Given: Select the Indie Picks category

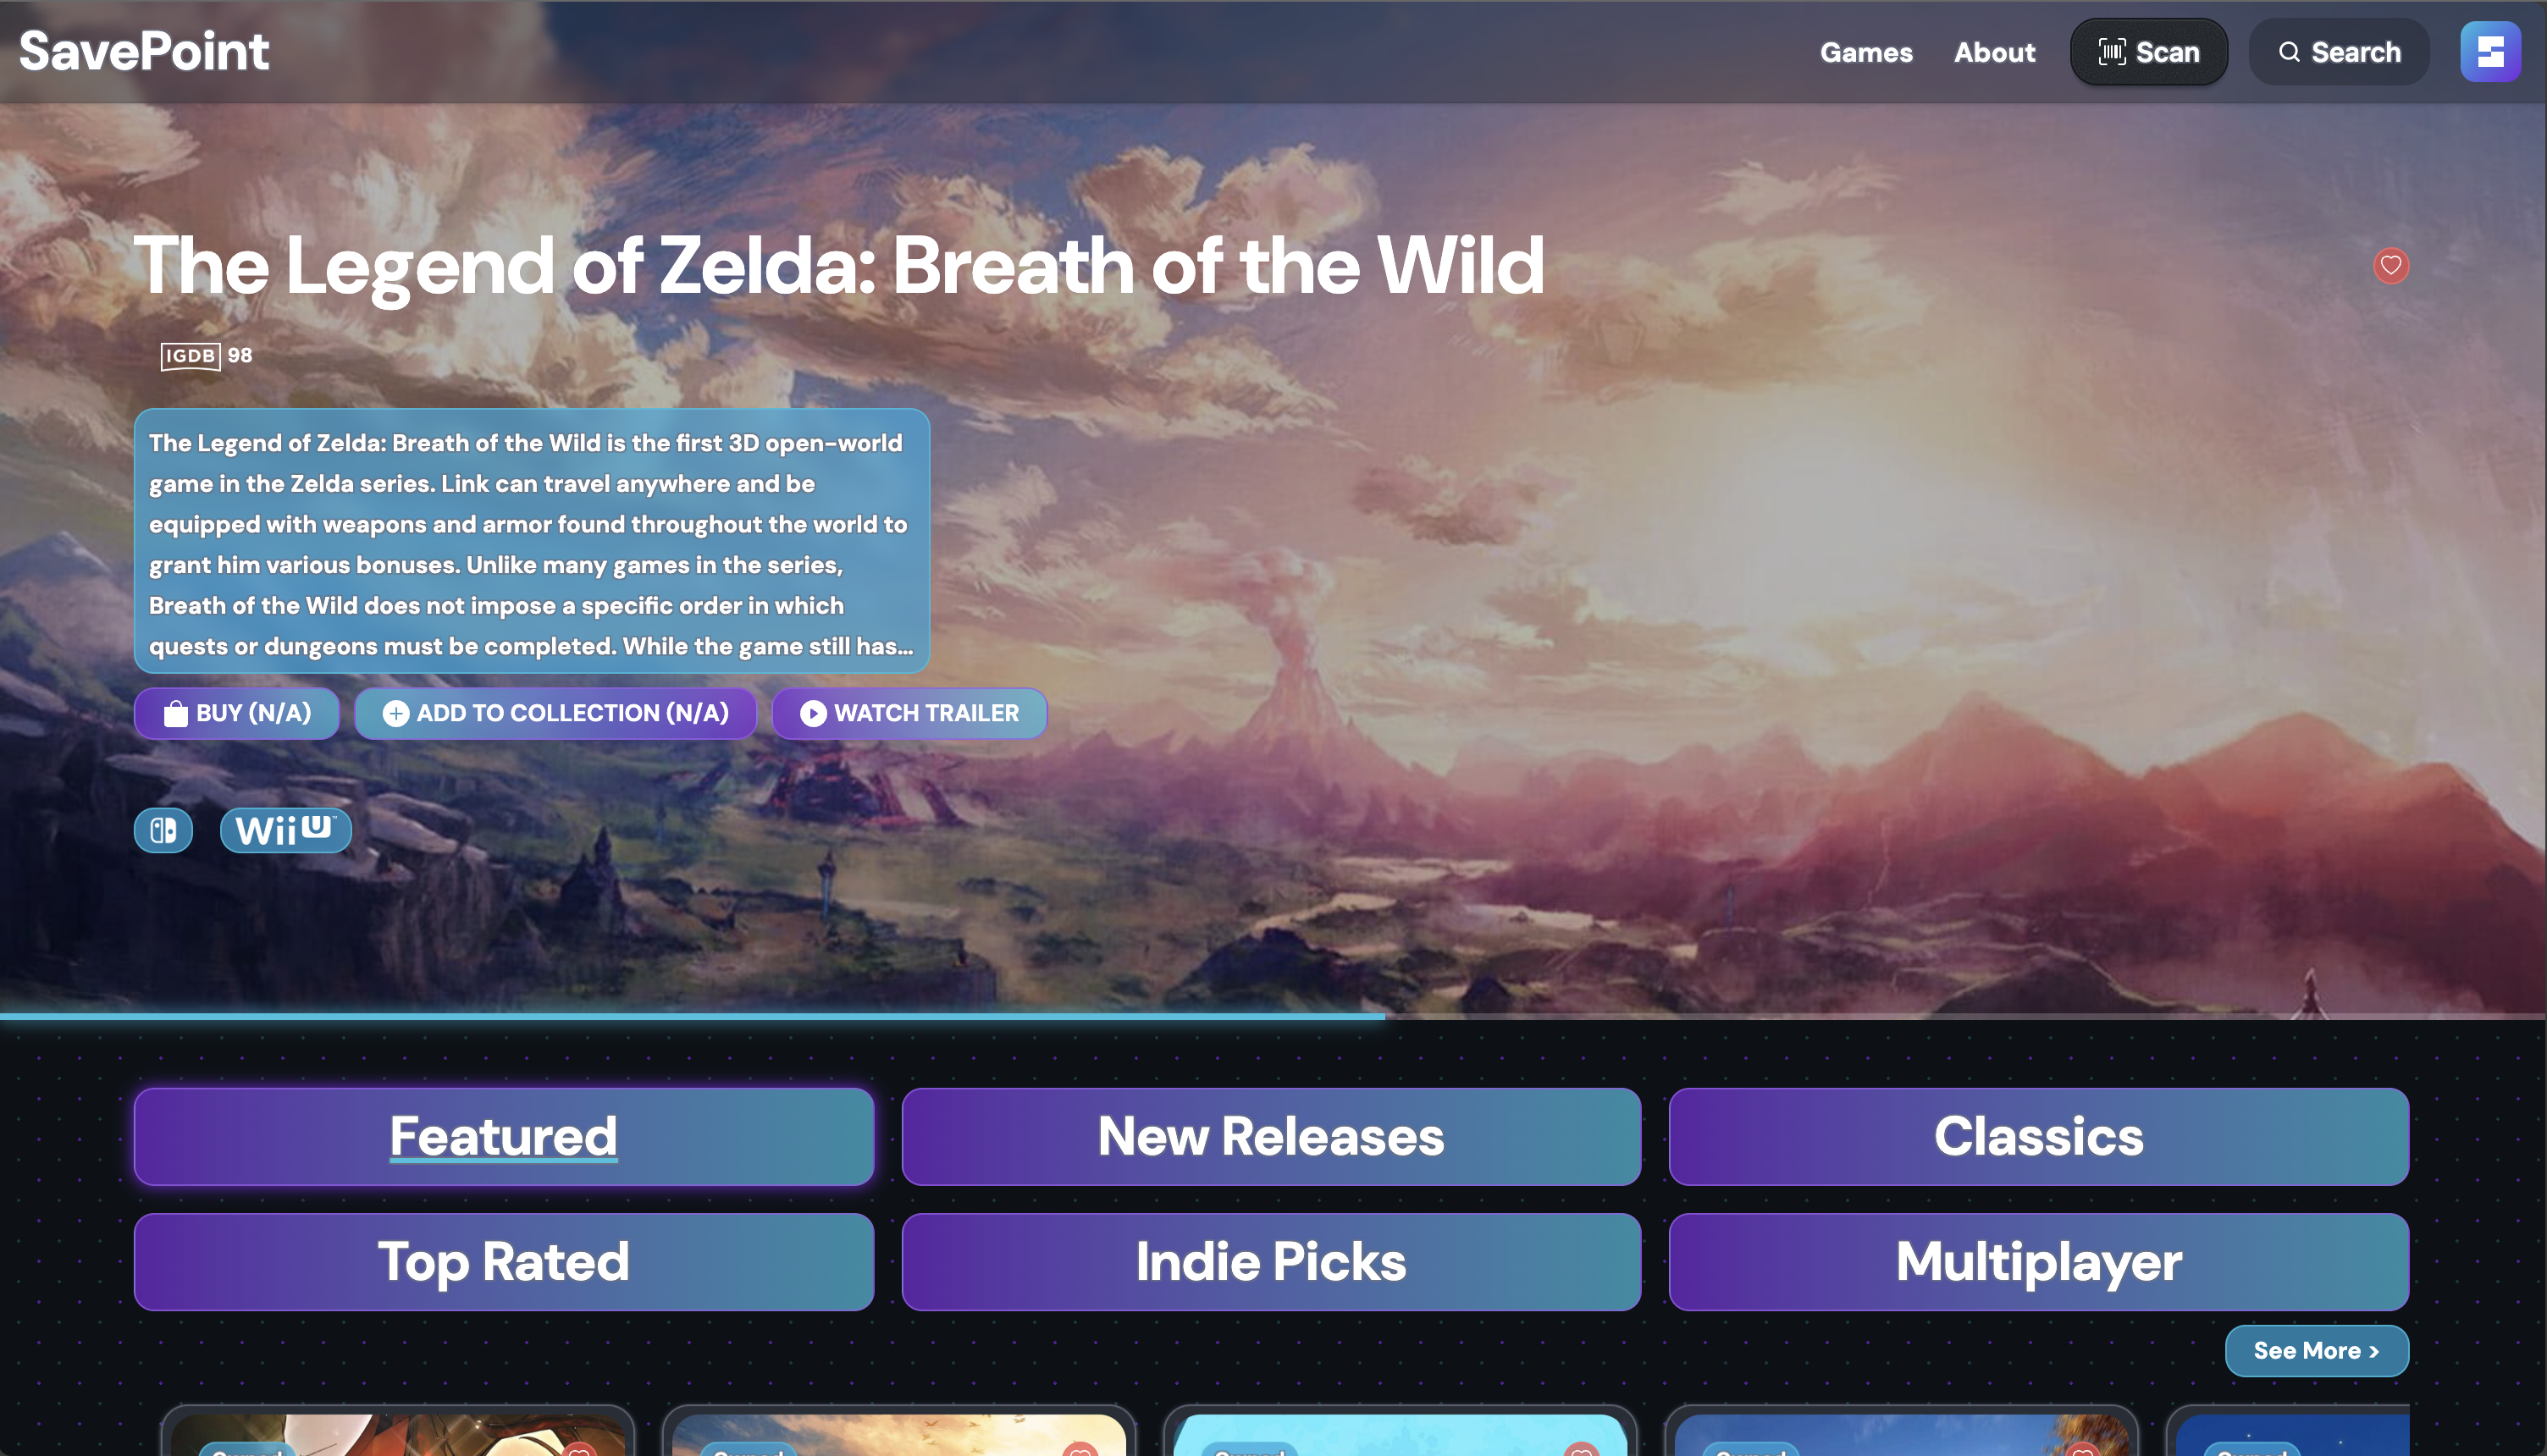Looking at the screenshot, I should [x=1270, y=1261].
